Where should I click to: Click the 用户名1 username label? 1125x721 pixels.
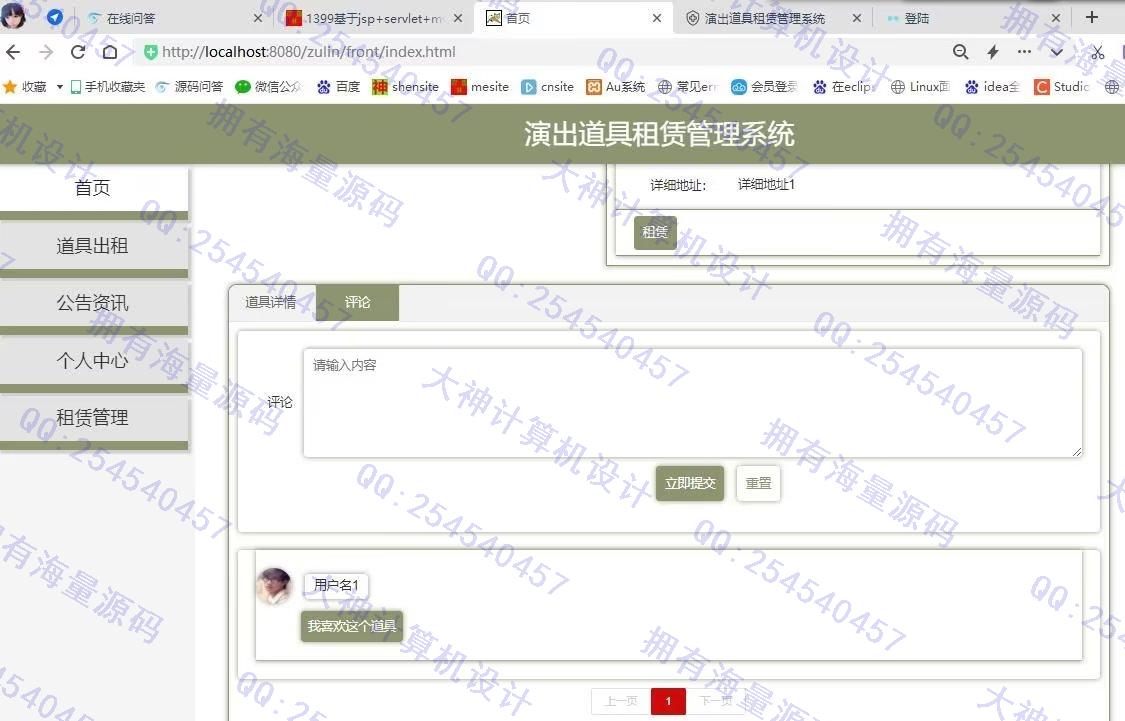pyautogui.click(x=336, y=585)
